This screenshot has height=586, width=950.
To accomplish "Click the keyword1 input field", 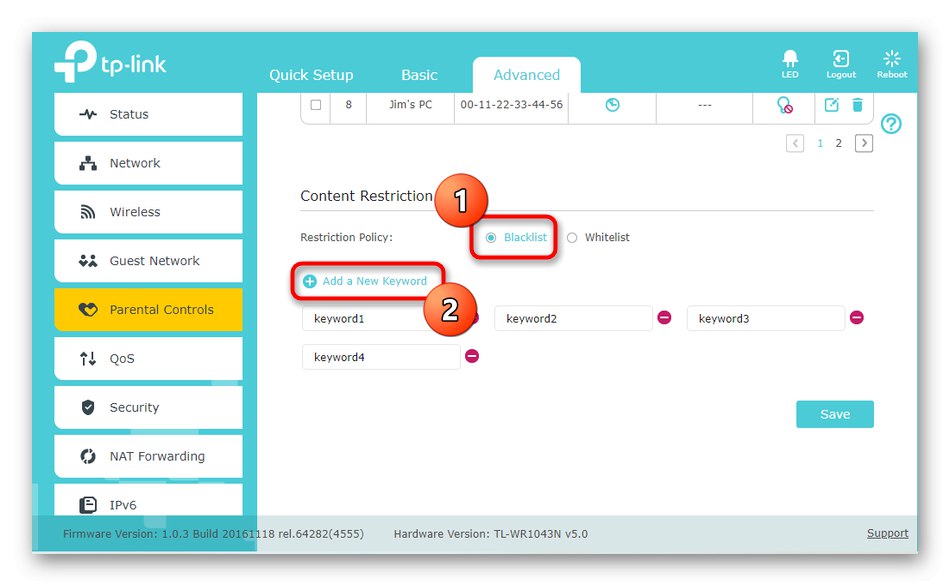I will 380,318.
